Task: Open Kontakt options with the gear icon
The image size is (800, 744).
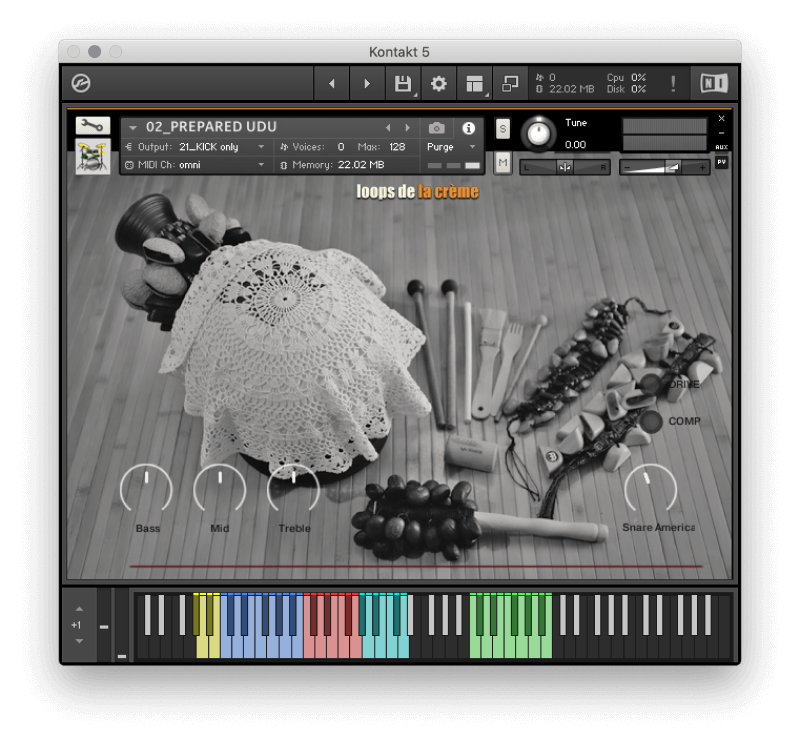Action: 439,83
